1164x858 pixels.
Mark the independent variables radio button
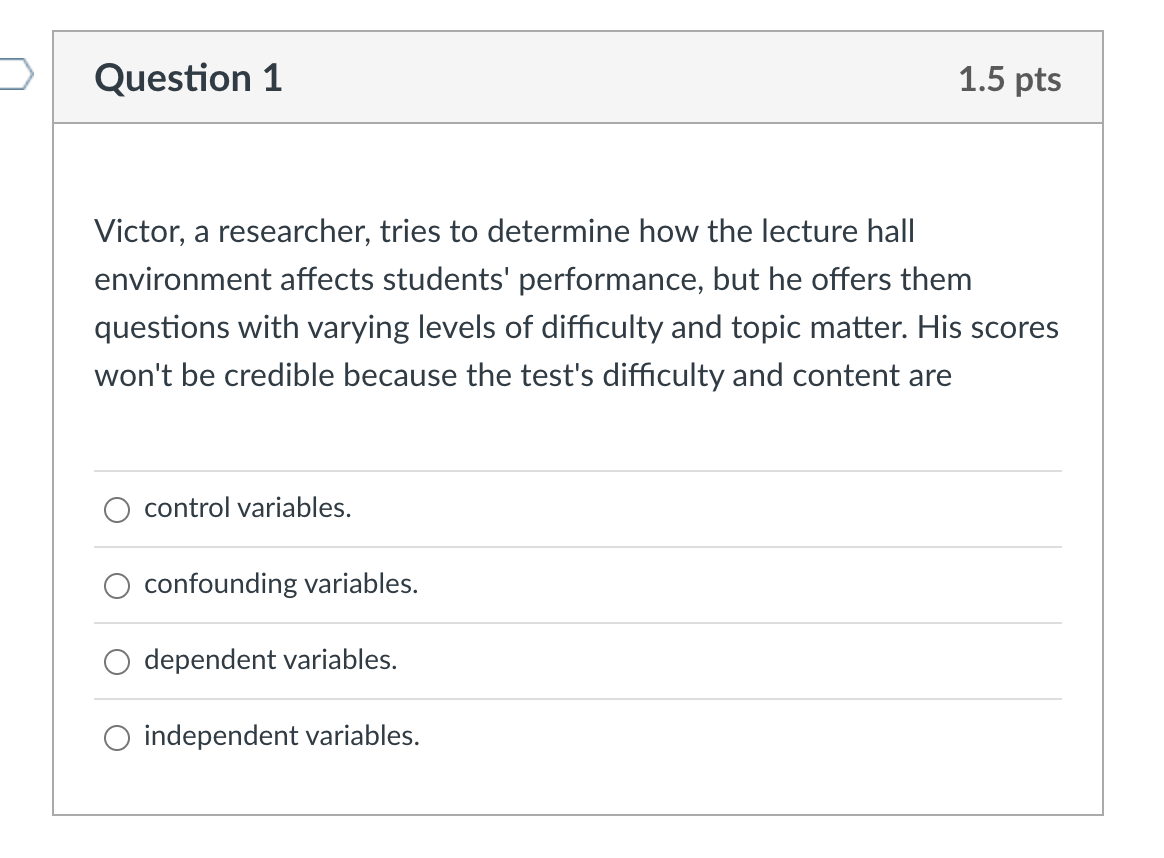pos(117,738)
